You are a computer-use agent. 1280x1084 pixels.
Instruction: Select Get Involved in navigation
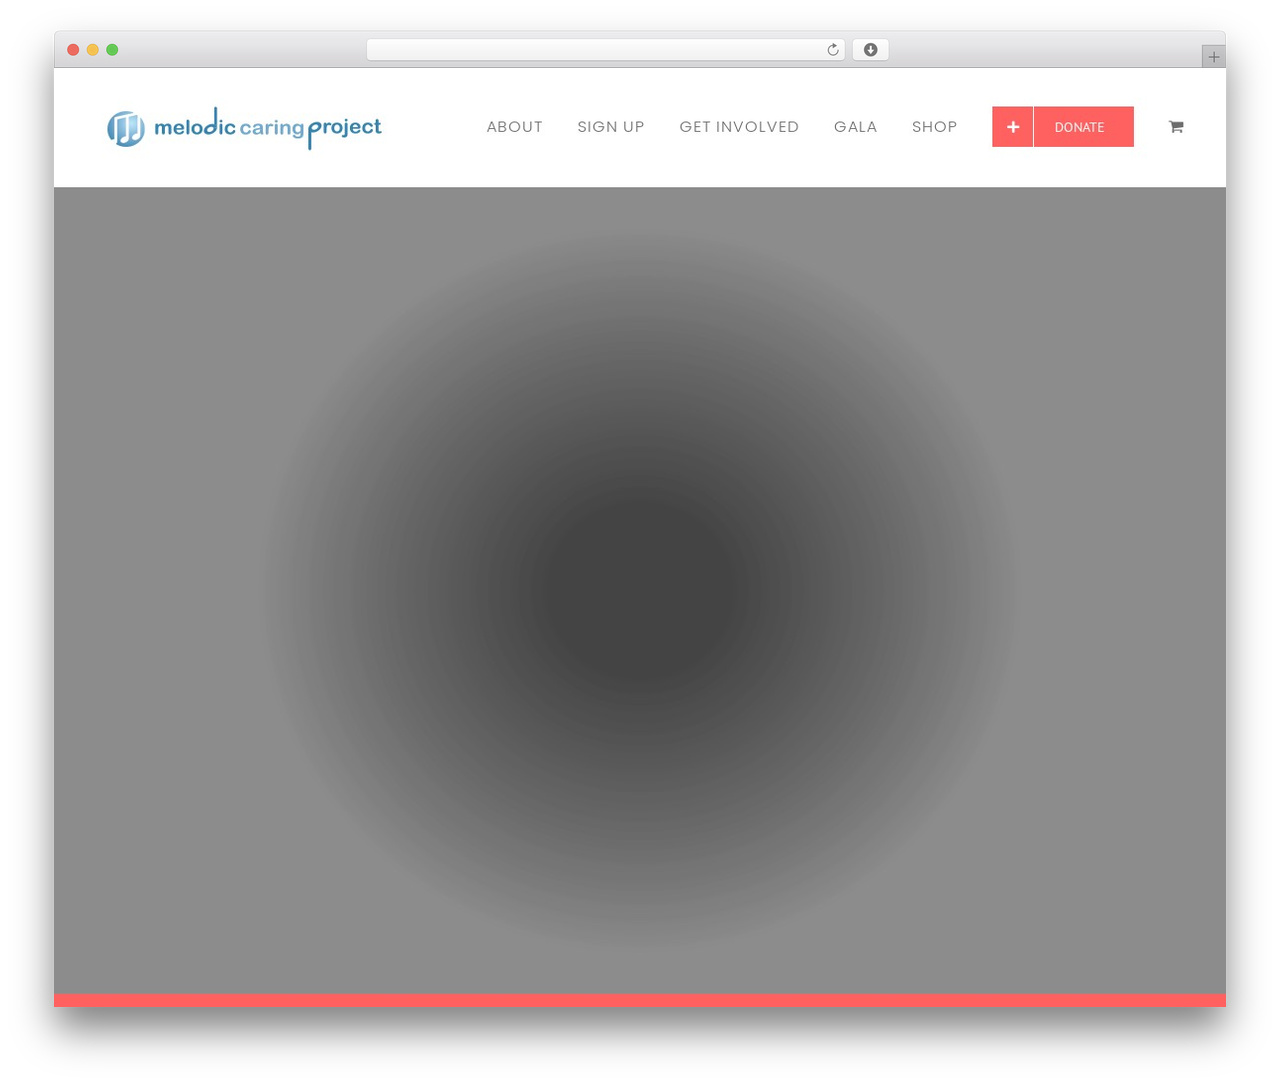click(x=739, y=127)
